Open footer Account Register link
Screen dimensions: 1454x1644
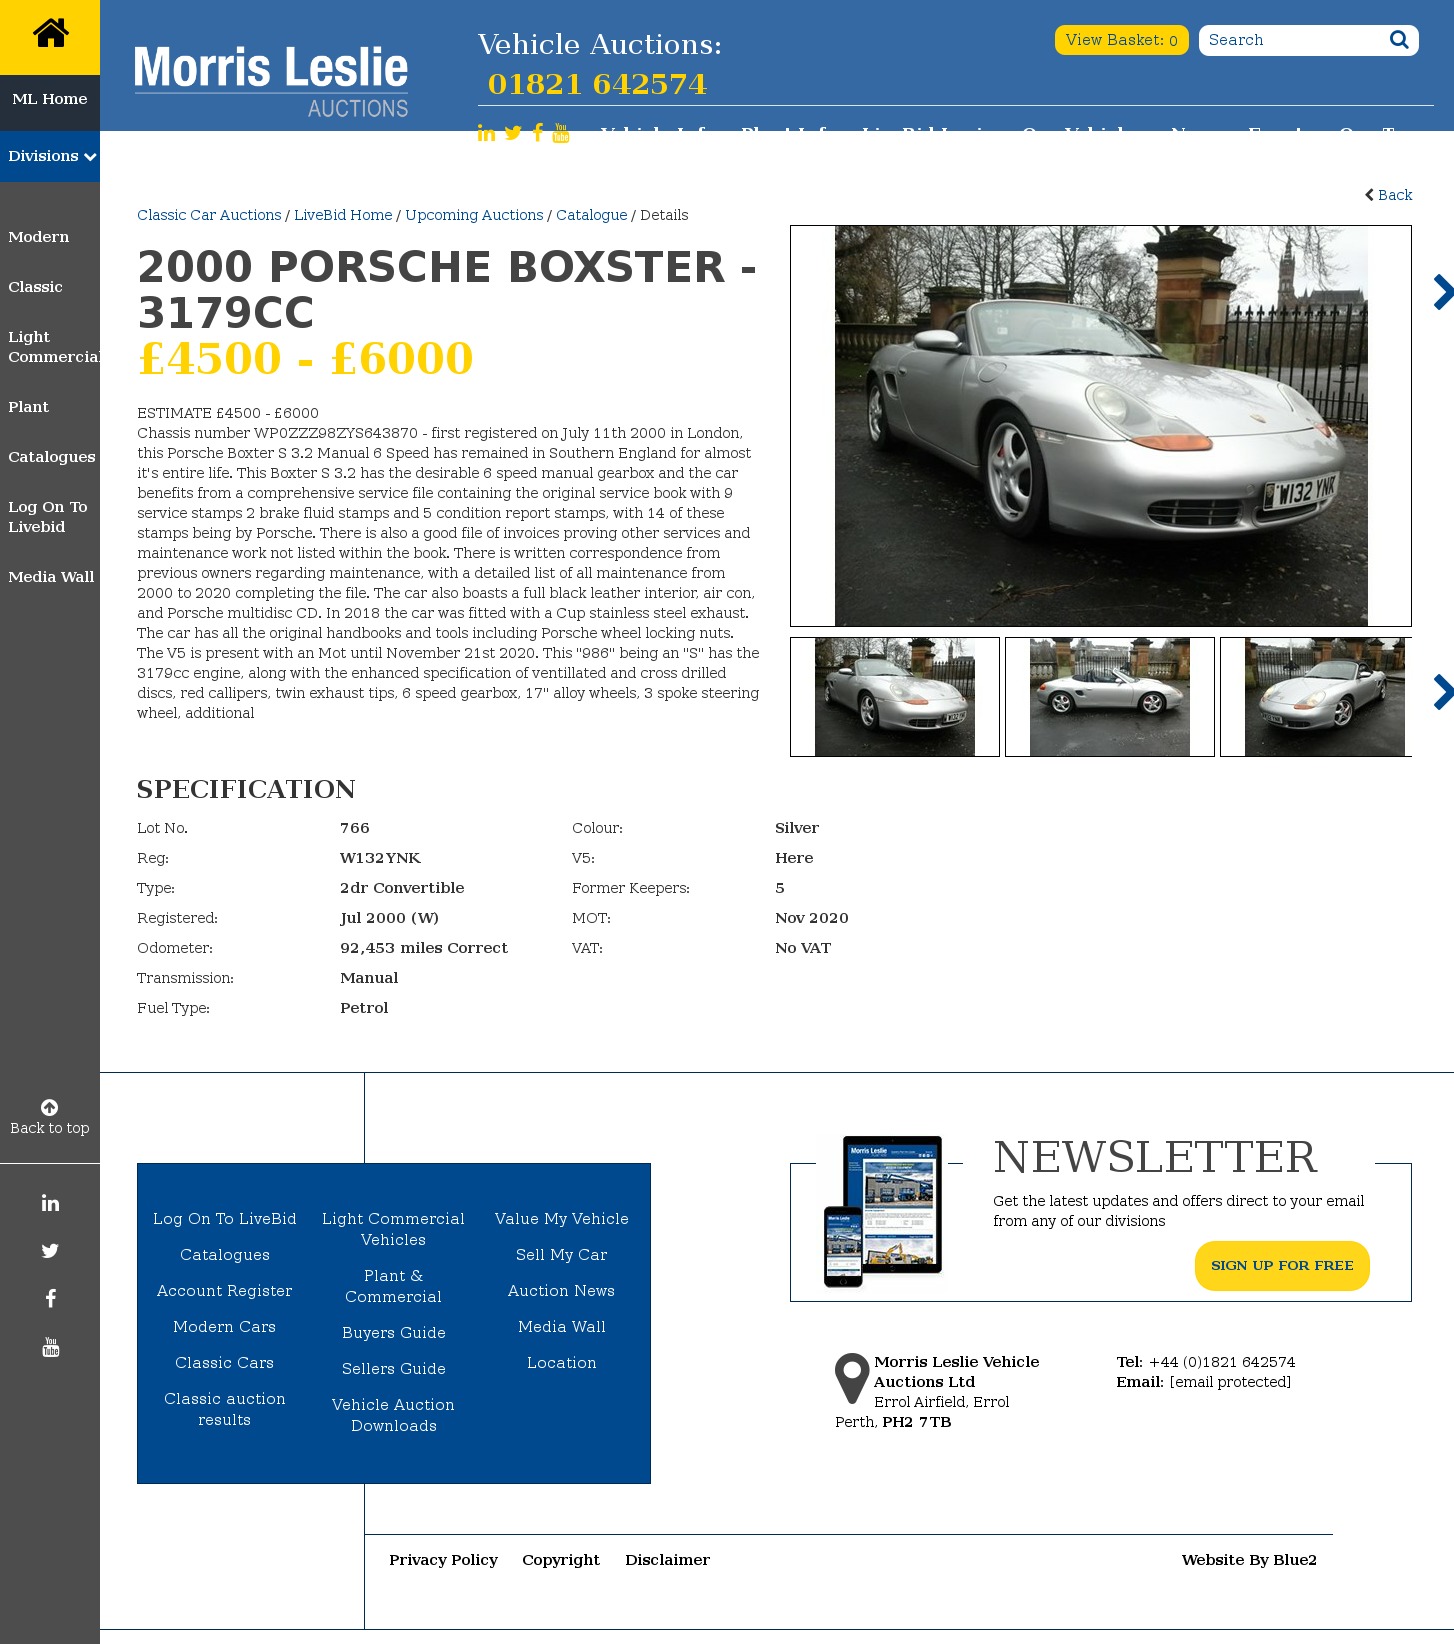[225, 1291]
